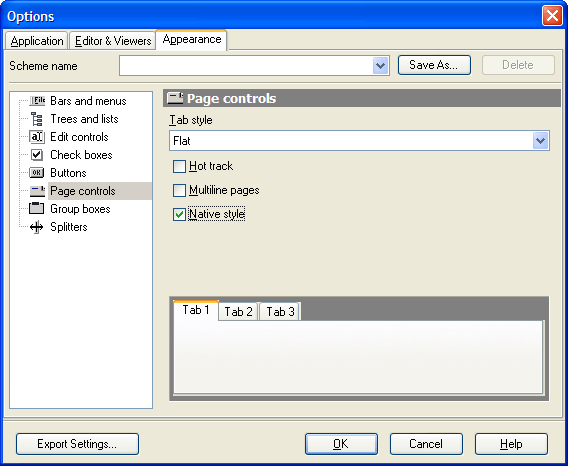
Task: Enable the Hot track checkbox
Action: tap(179, 166)
